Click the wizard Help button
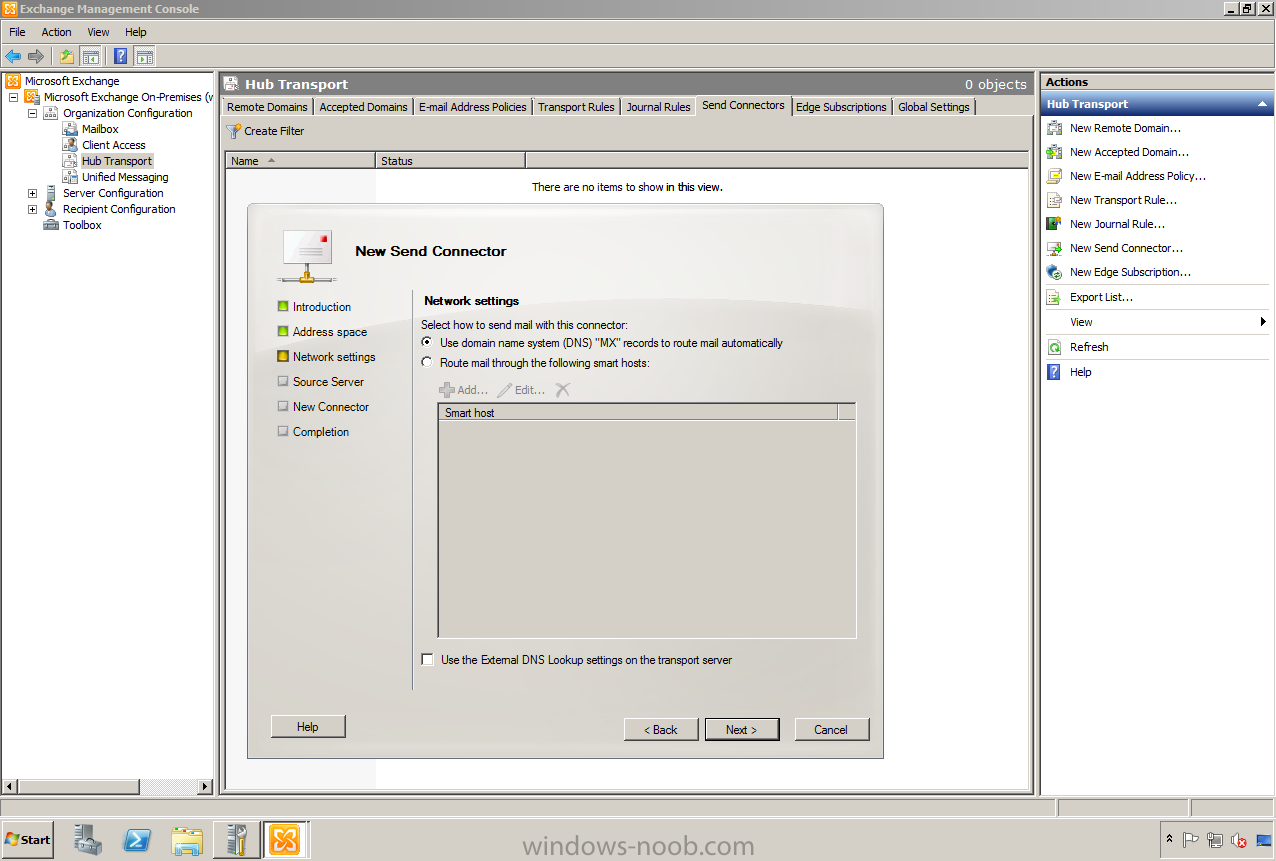The height and width of the screenshot is (861, 1276). click(308, 727)
